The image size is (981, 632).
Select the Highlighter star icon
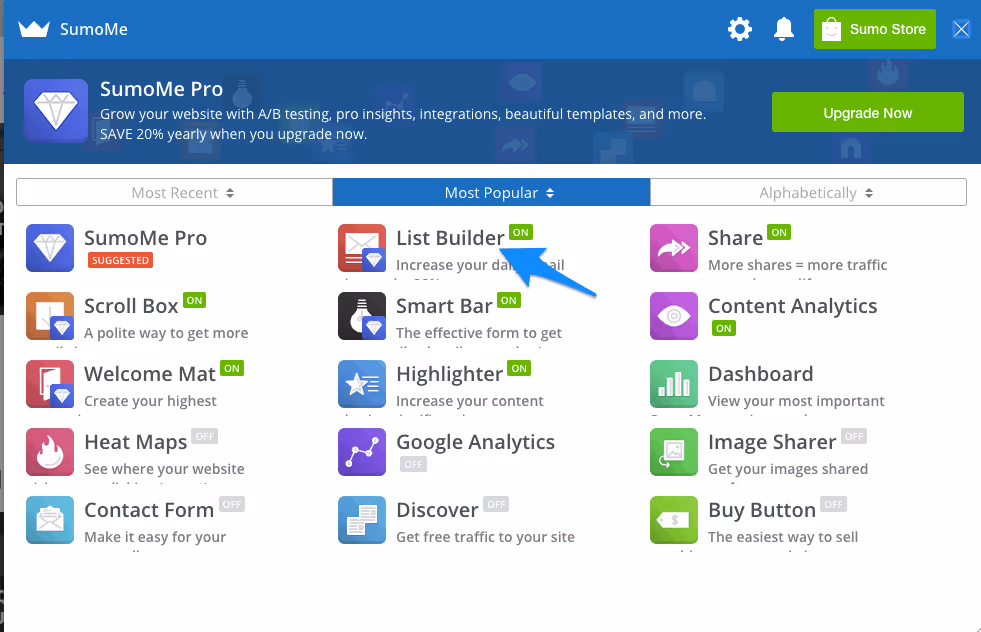coord(360,383)
